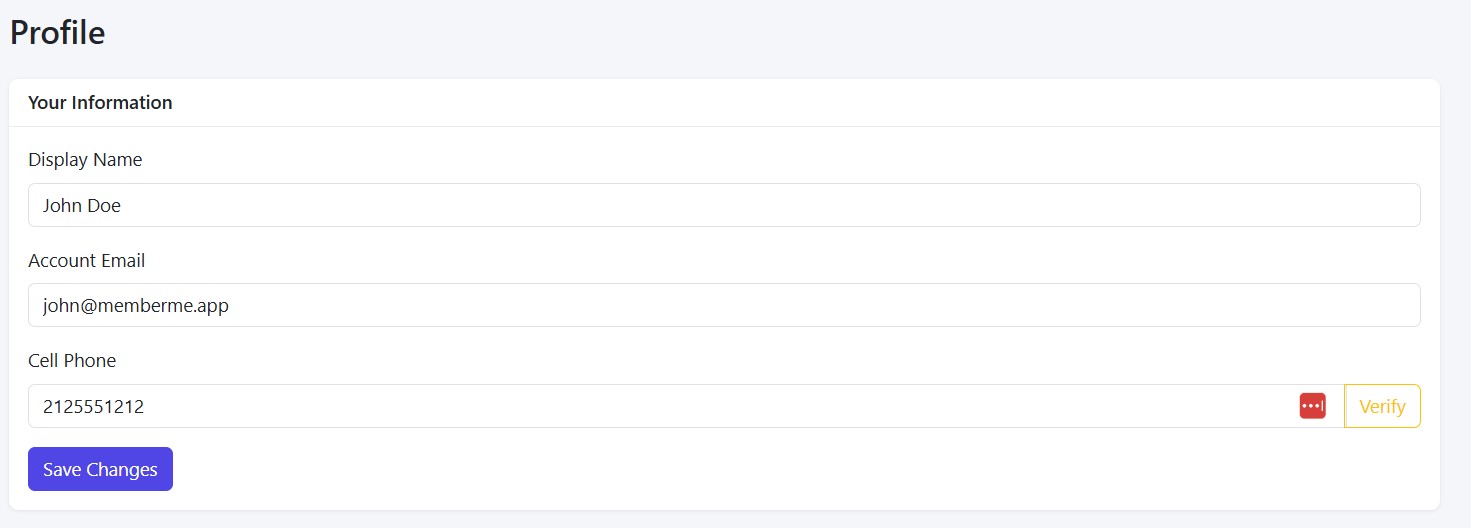Click the "Cell Phone" field label
This screenshot has width=1471, height=528.
(x=72, y=361)
